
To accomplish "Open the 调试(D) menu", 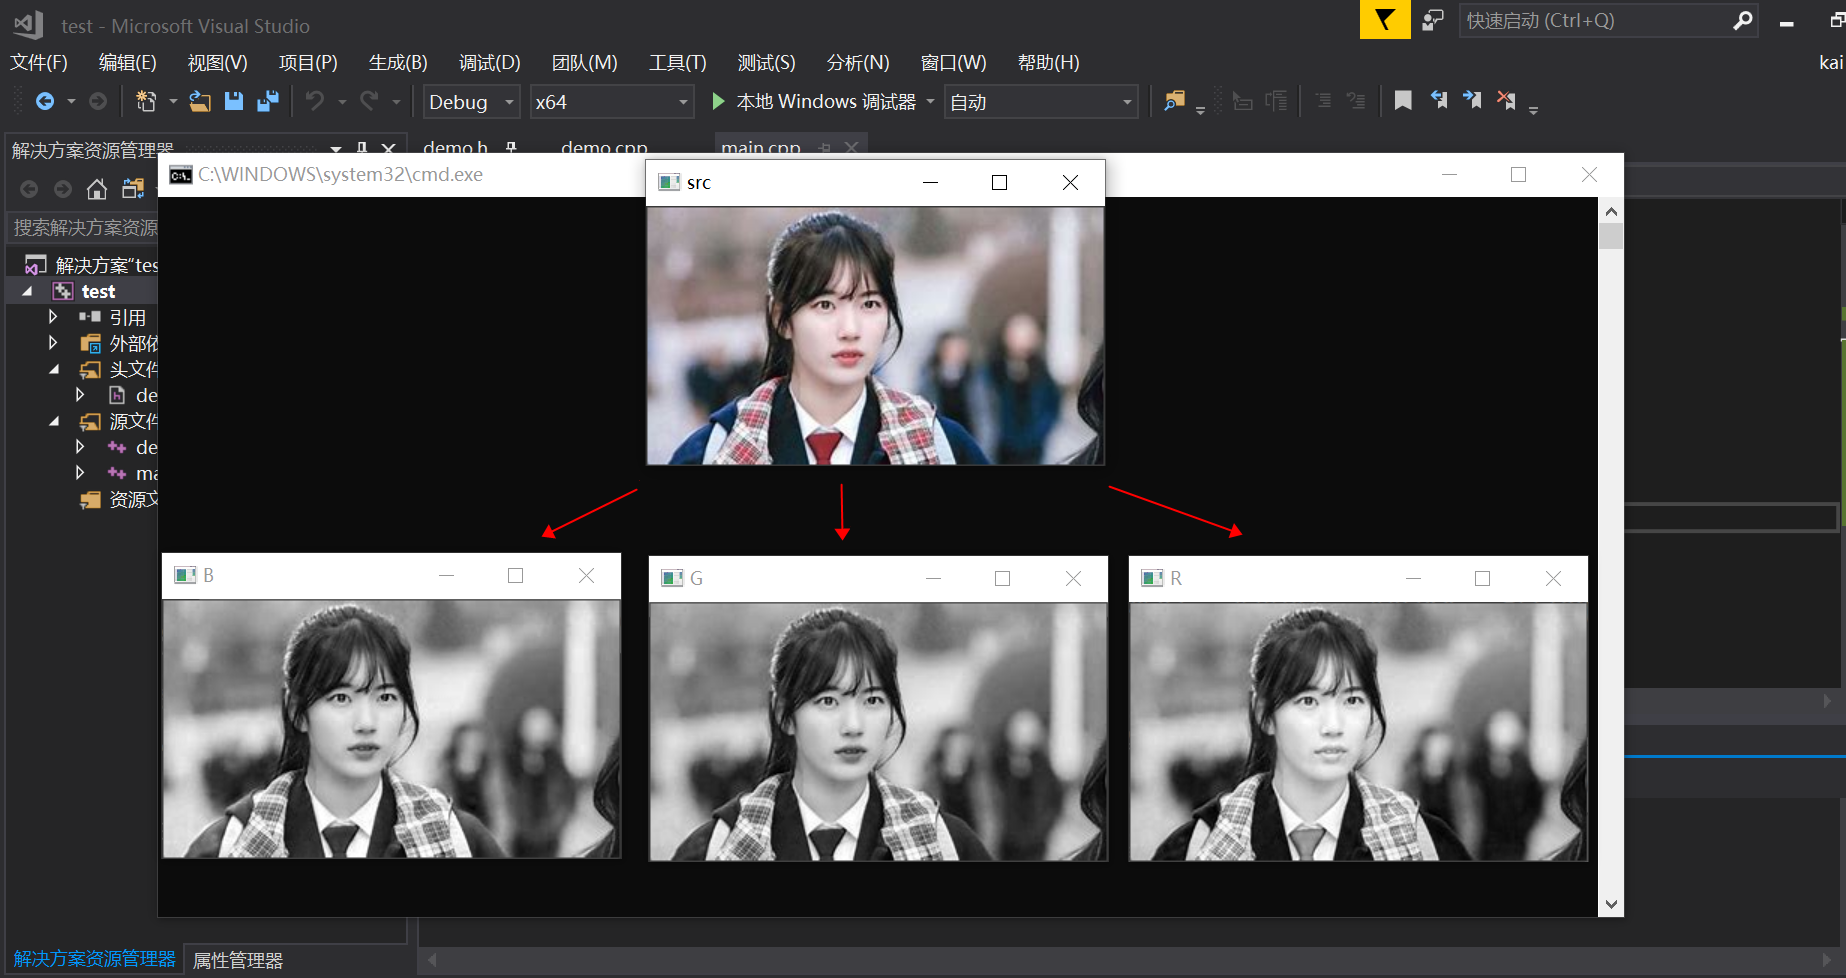I will pyautogui.click(x=489, y=62).
